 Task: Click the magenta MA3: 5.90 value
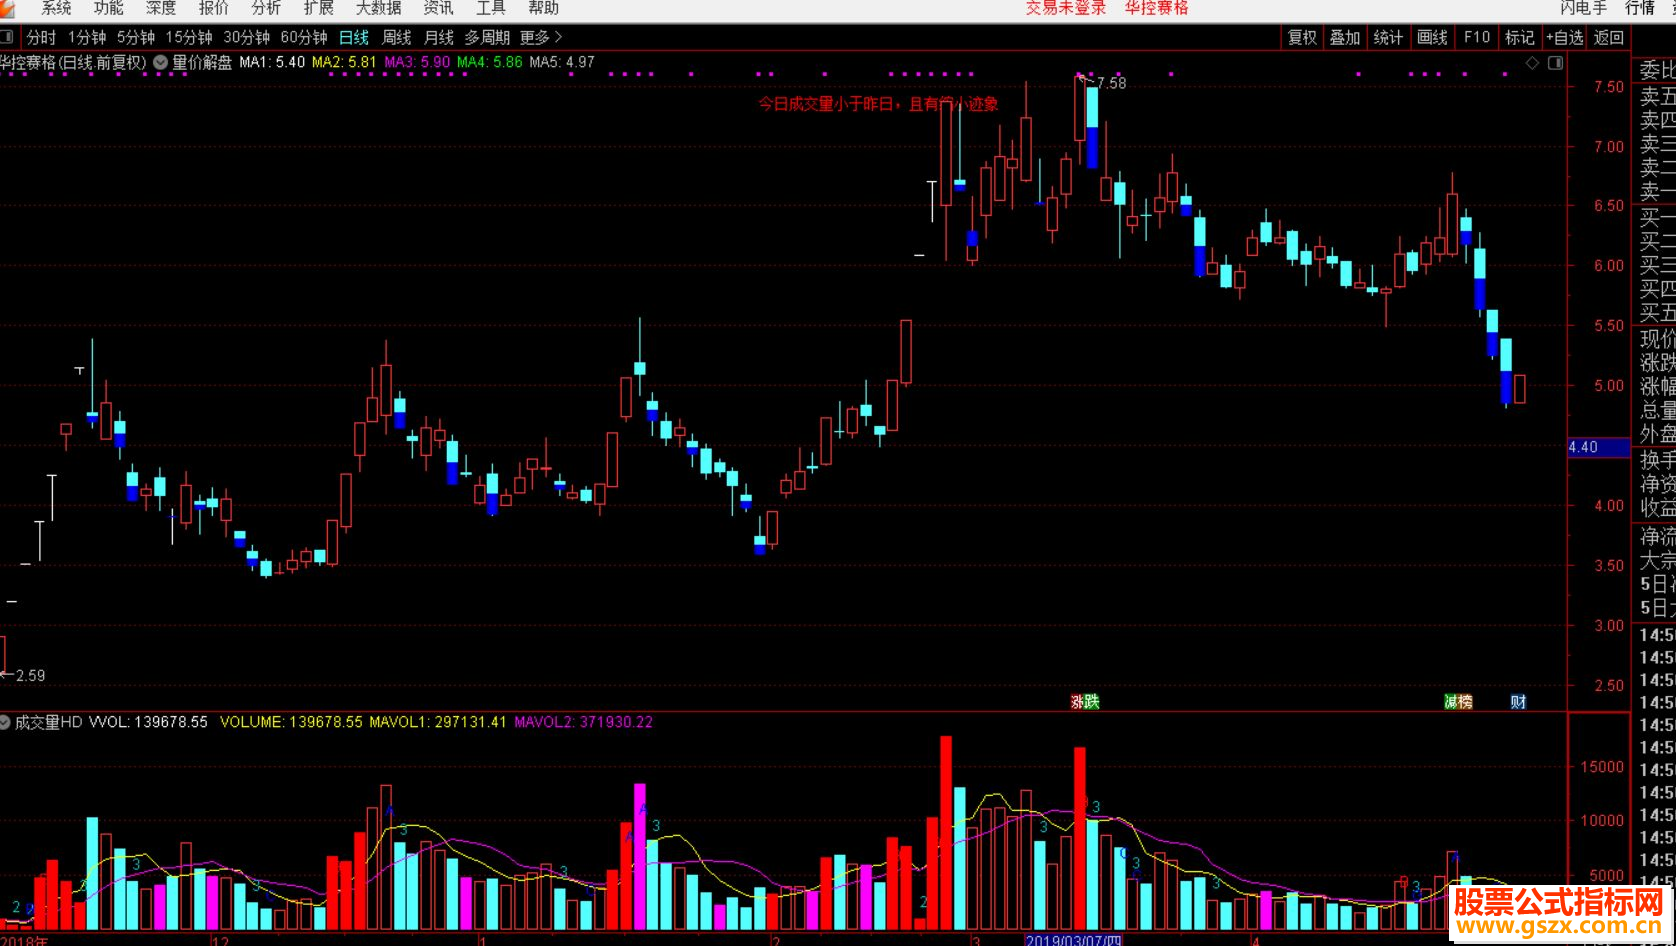[417, 62]
